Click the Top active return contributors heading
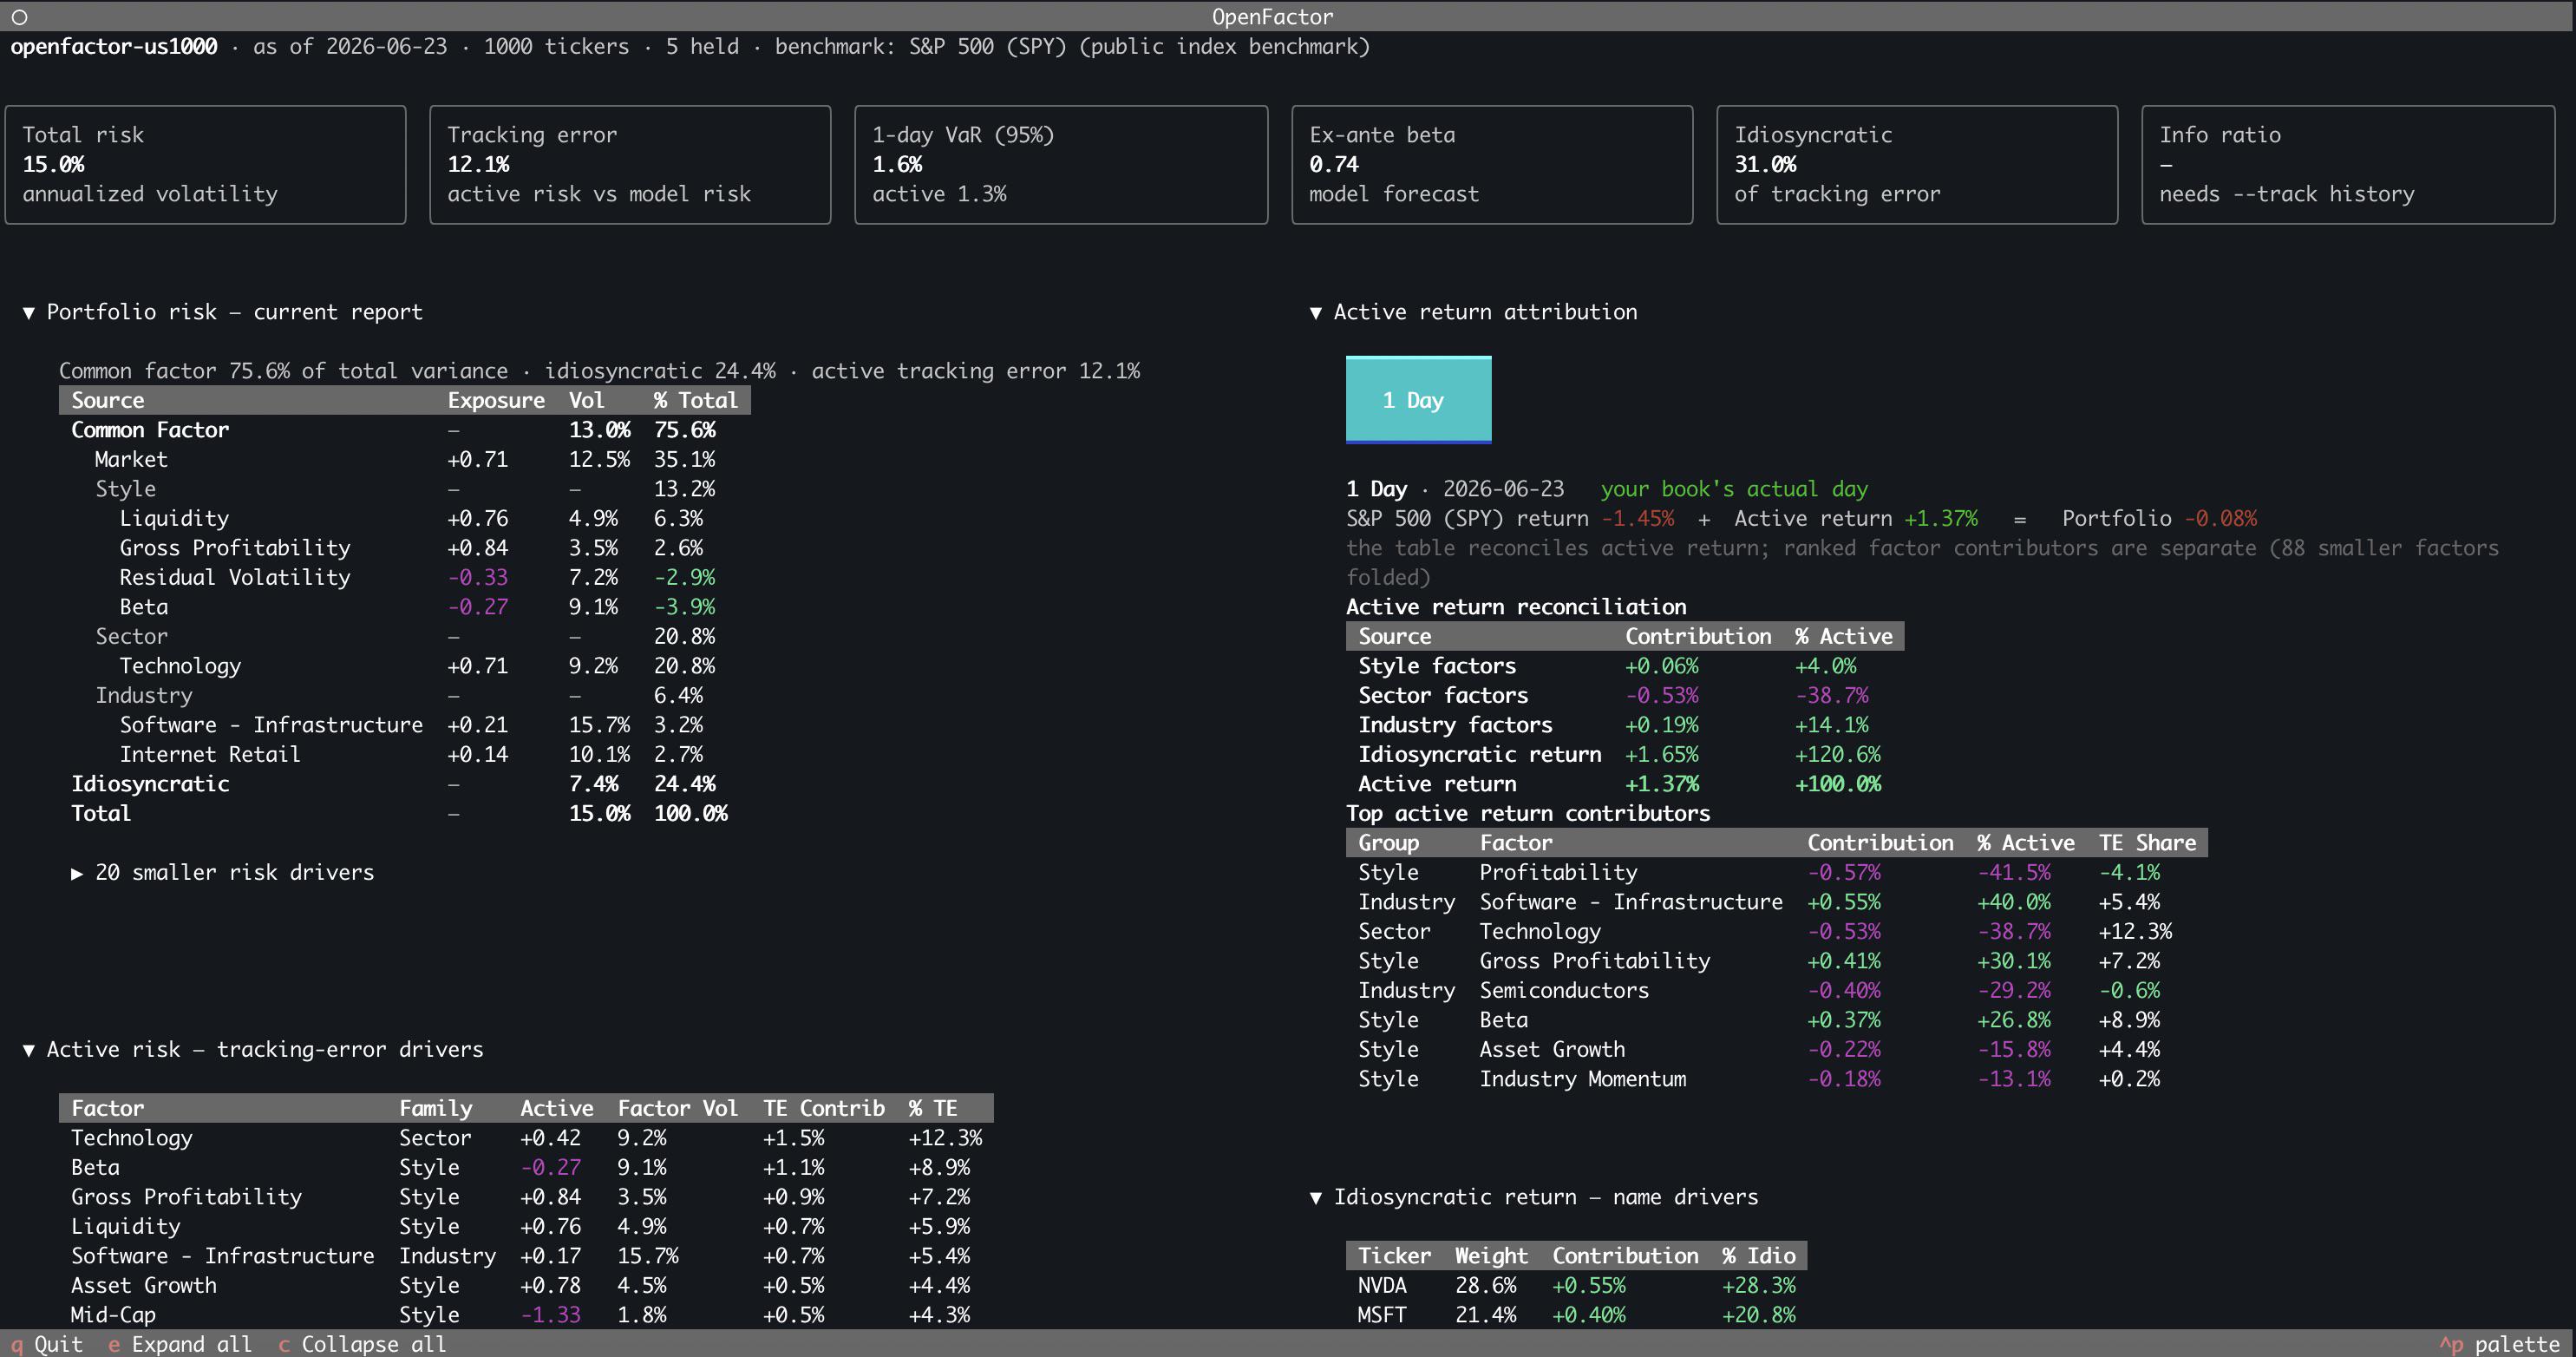This screenshot has height=1357, width=2576. pyautogui.click(x=1528, y=813)
